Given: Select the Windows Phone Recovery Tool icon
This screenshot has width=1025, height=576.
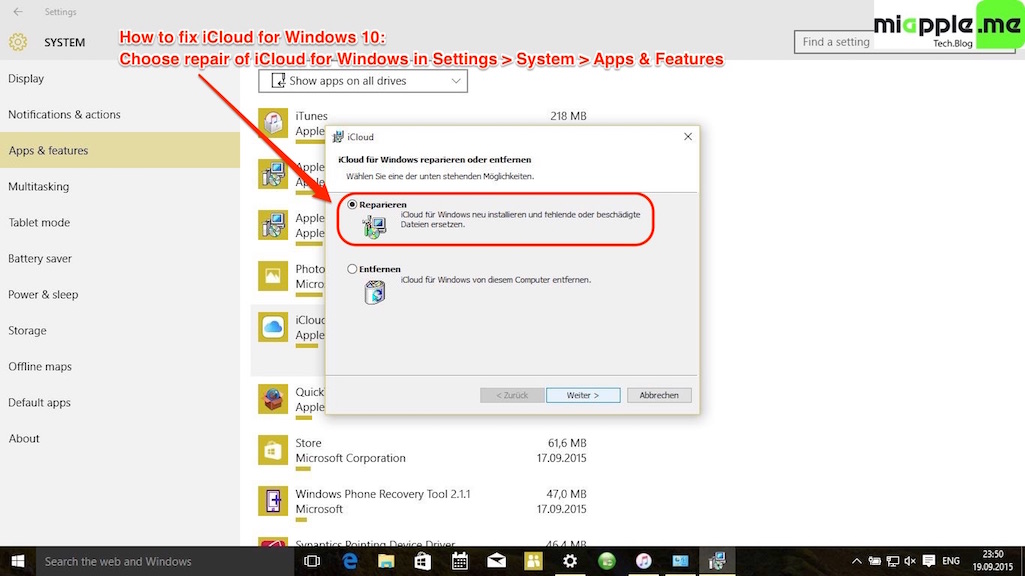Looking at the screenshot, I should point(273,501).
